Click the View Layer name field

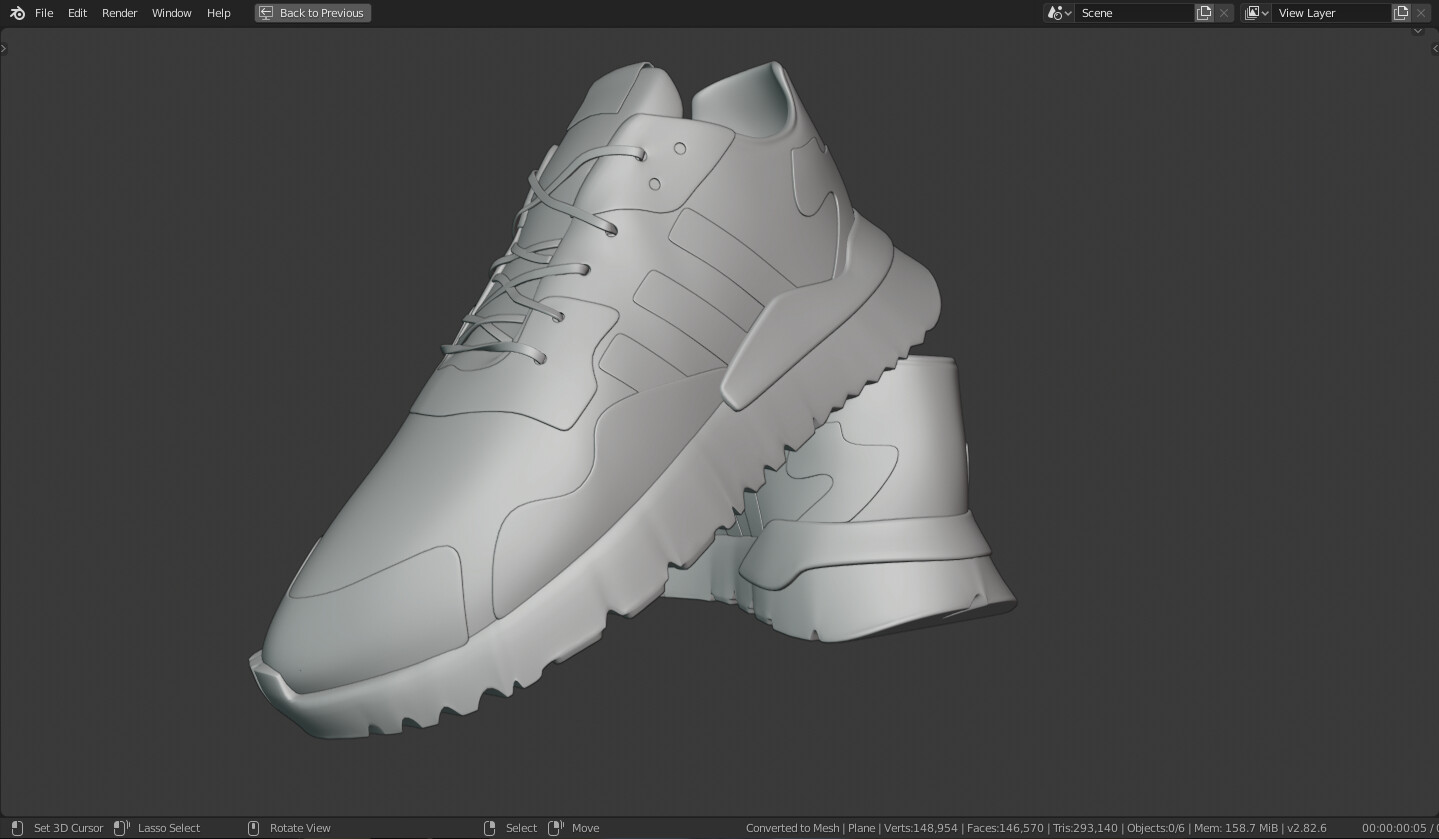[x=1332, y=13]
